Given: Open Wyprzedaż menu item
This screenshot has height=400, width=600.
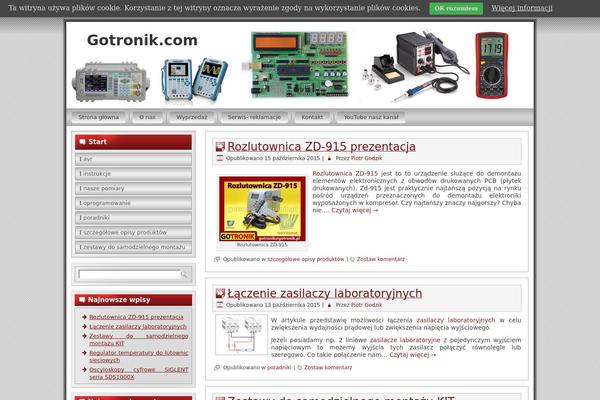Looking at the screenshot, I should (192, 117).
